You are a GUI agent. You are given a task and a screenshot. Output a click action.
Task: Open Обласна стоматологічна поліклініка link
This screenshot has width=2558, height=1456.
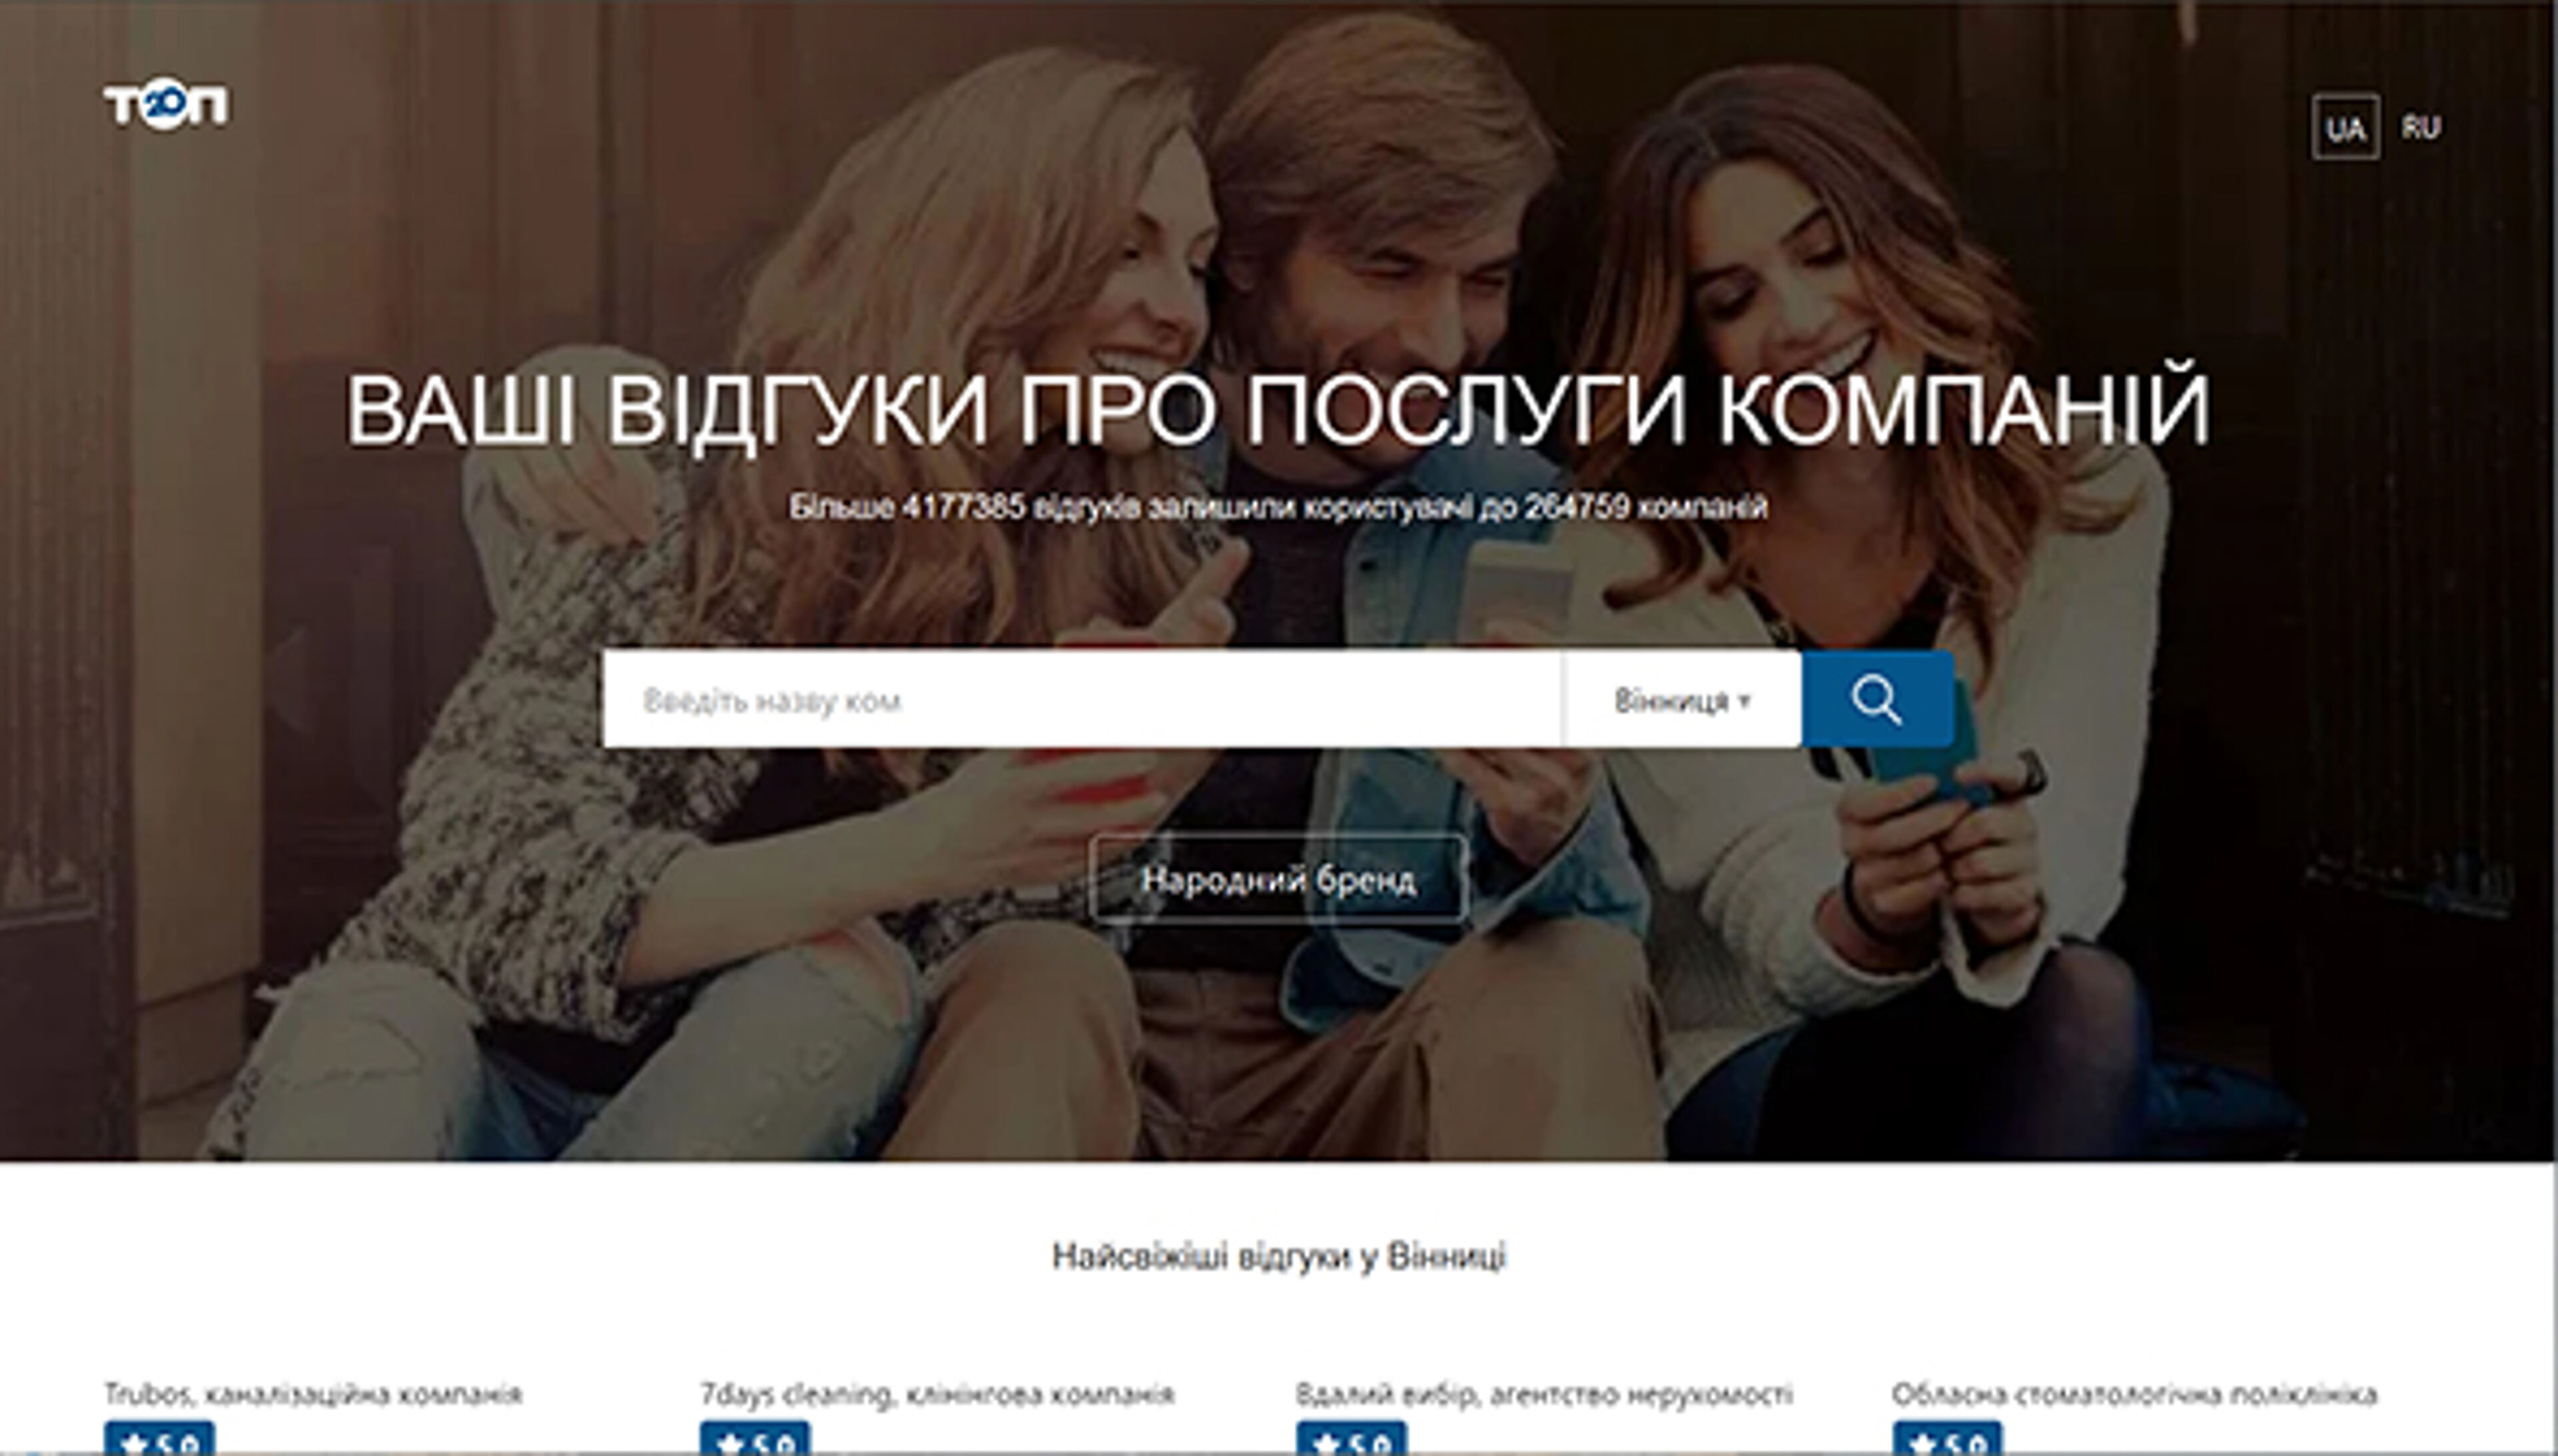(x=2134, y=1393)
